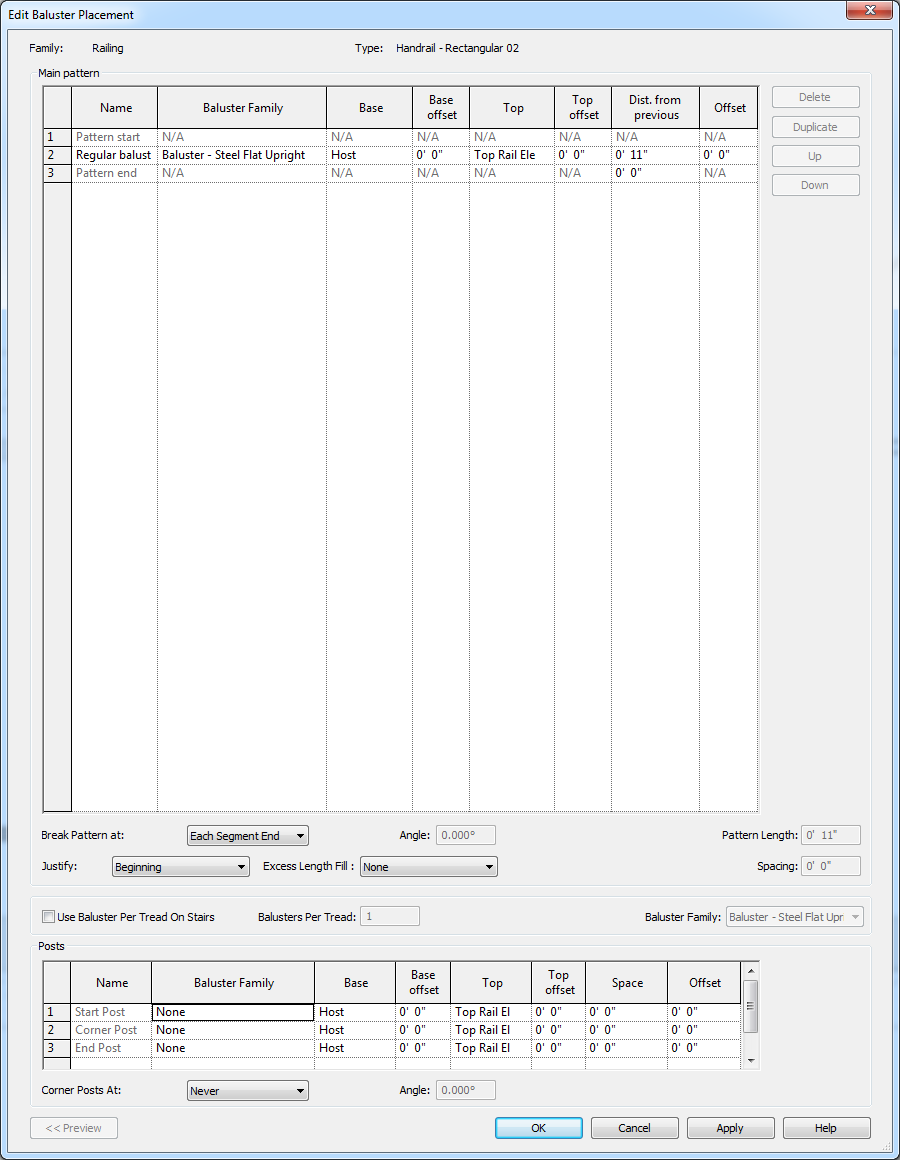Select the Pattern end distance 0' 0" cell

click(x=655, y=173)
